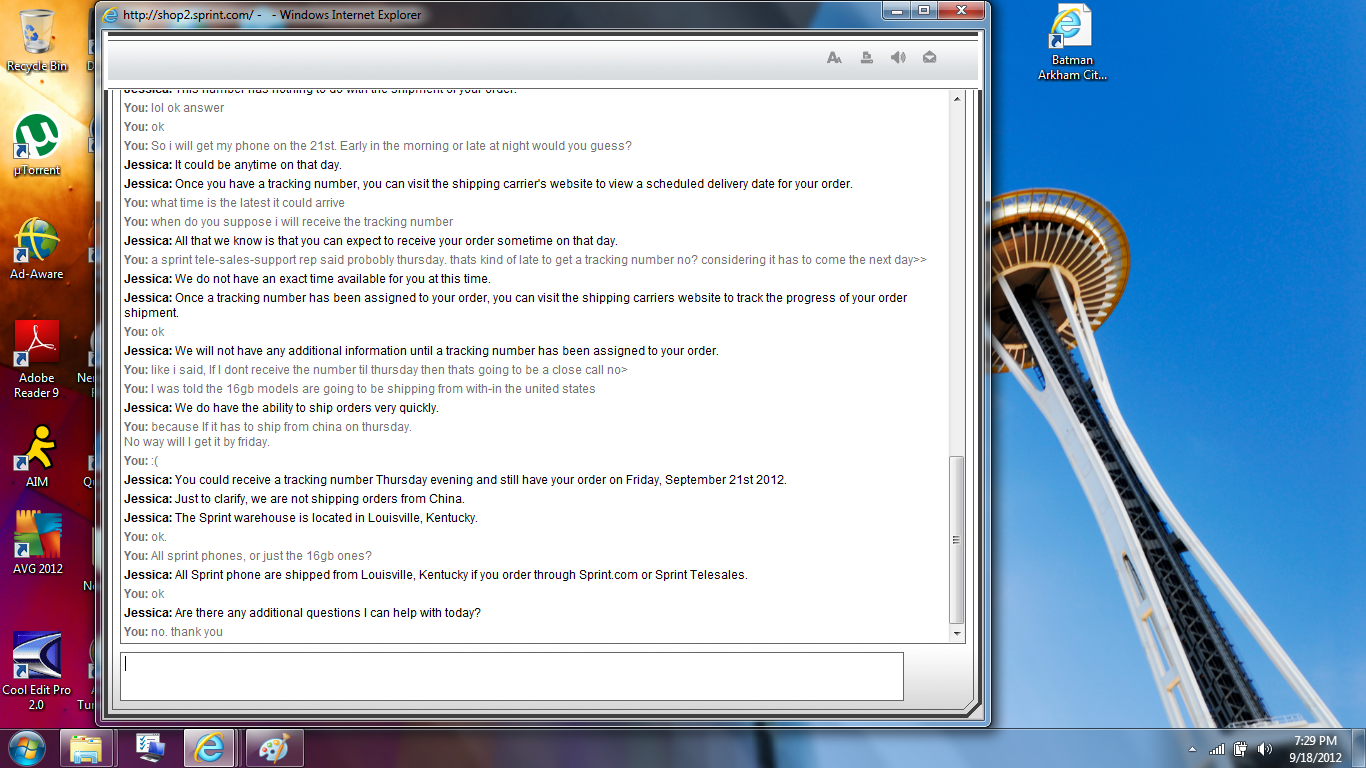Screen dimensions: 1366x768
Task: Click the Internet Explorer icon in the title bar
Action: [110, 15]
